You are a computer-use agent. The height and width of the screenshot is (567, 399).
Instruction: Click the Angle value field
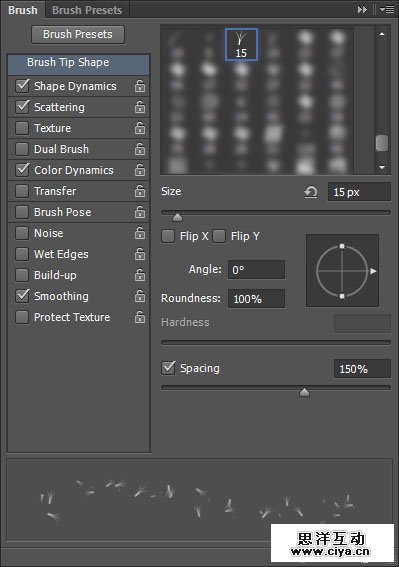click(x=256, y=270)
